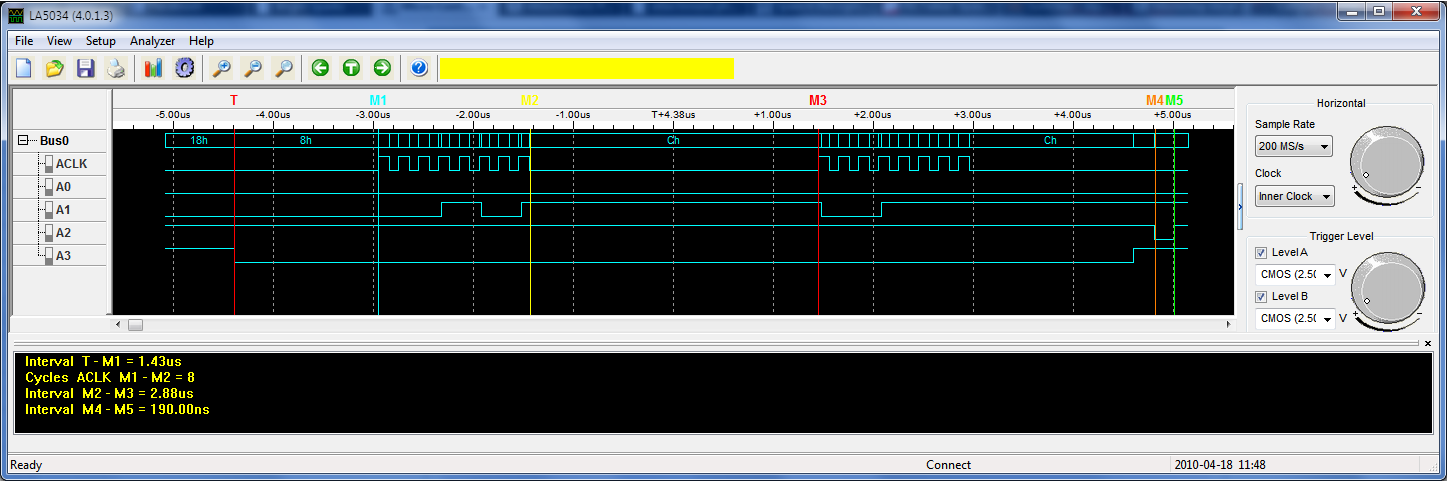Click the '2010-04-18 11:48' status entry
Viewport: 1448px width, 481px height.
point(1220,465)
